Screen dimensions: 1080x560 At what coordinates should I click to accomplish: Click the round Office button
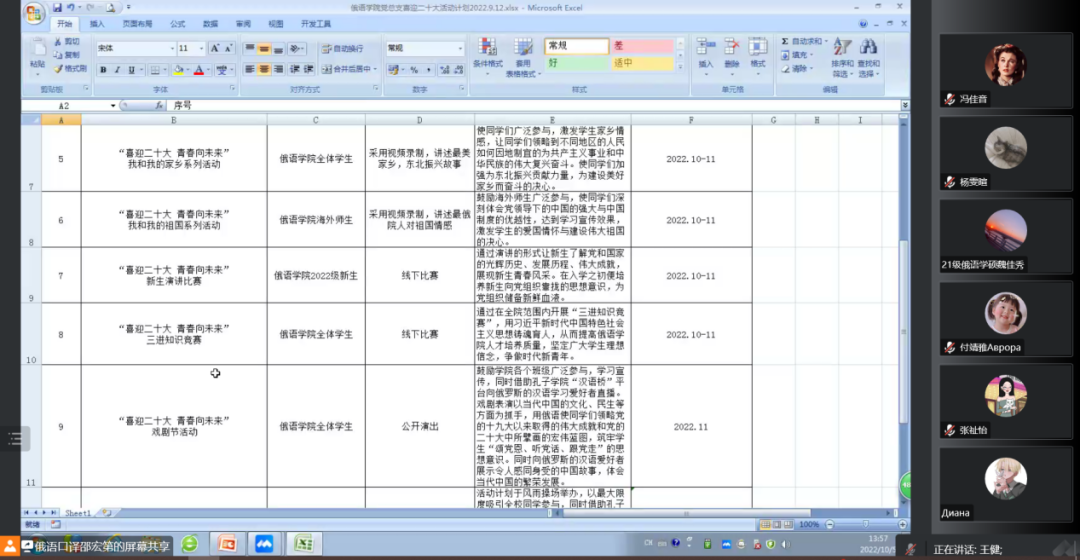click(34, 13)
